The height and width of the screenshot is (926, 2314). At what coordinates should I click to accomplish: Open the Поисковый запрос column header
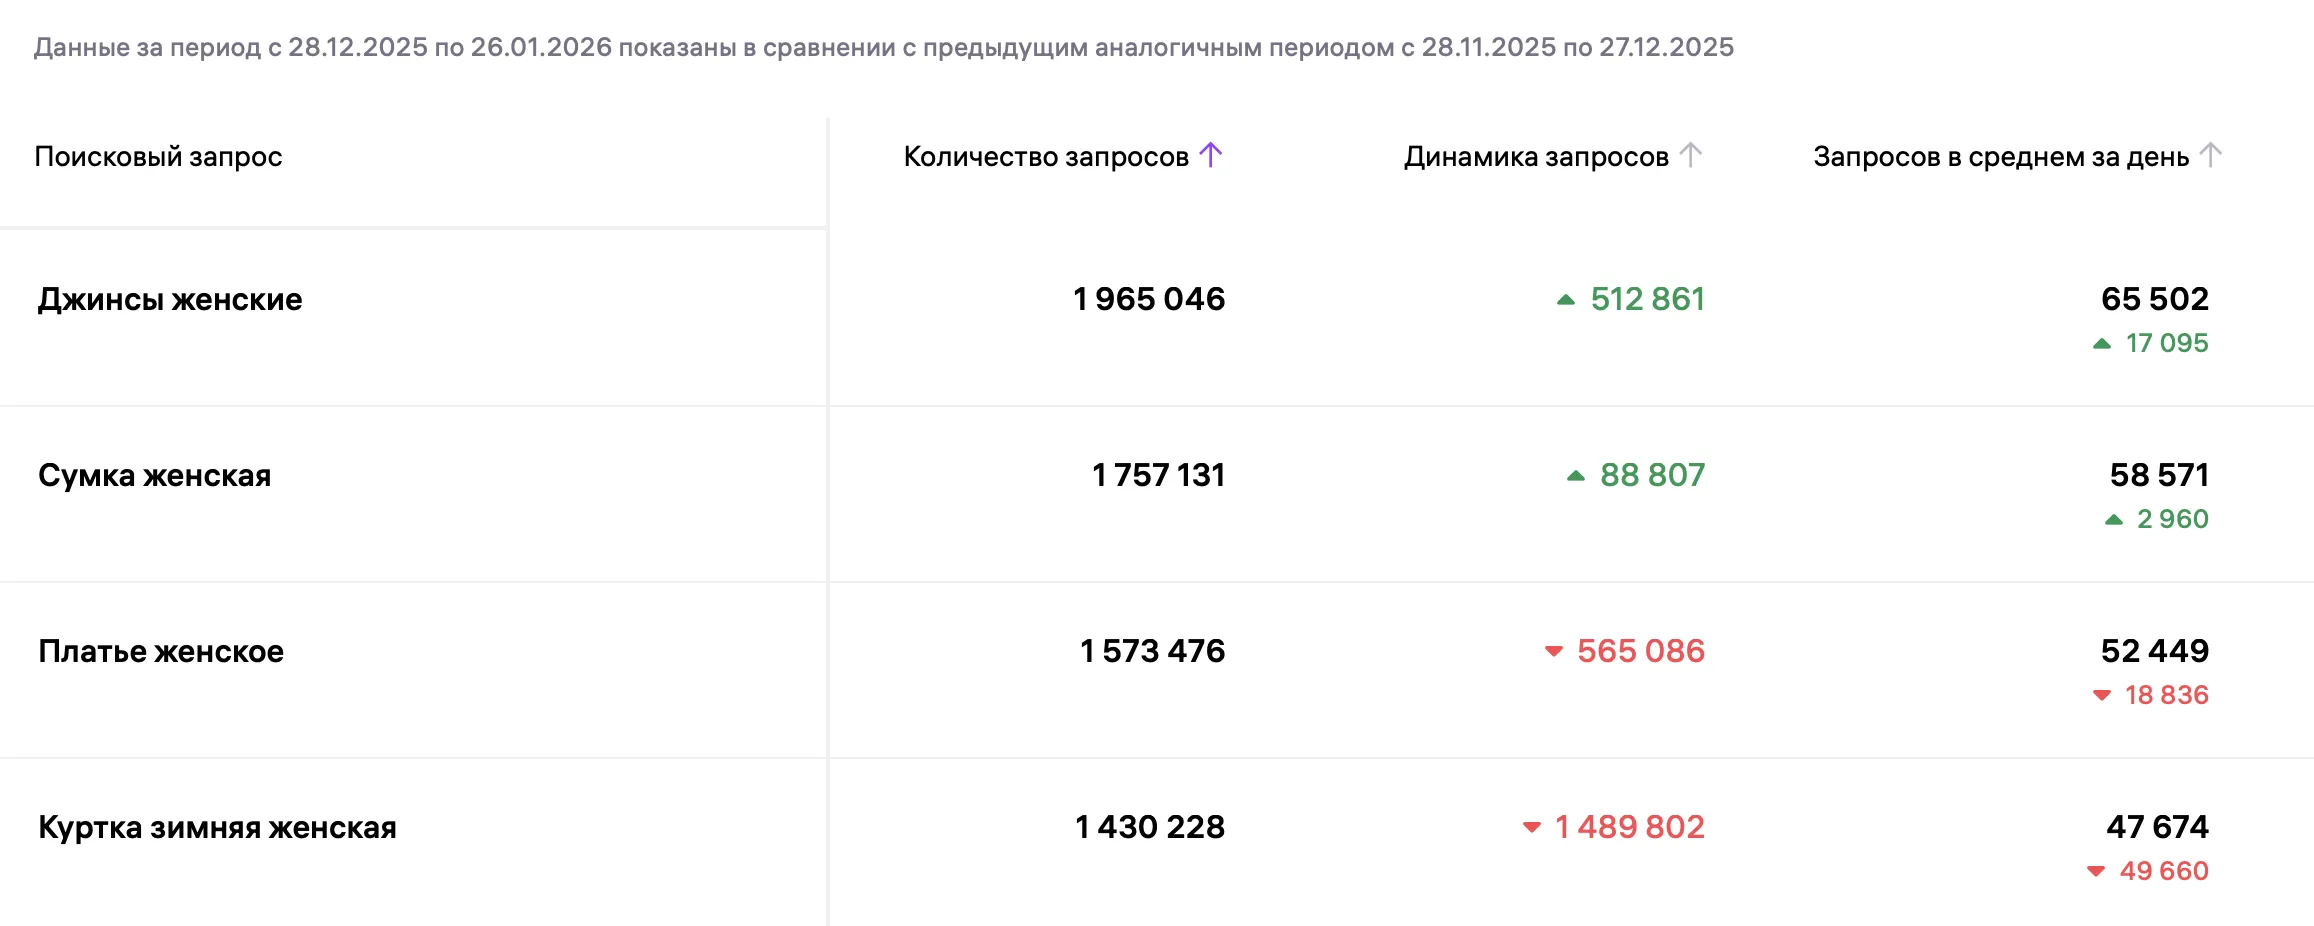pos(158,156)
